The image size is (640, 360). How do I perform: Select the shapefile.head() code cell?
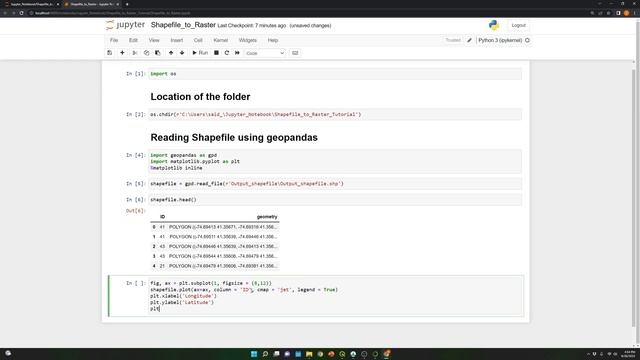[335, 200]
